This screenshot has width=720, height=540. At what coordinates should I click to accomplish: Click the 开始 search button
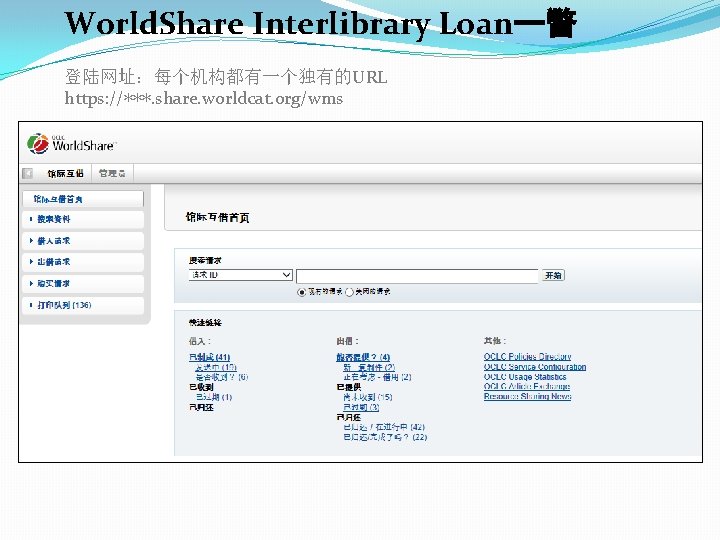tap(553, 276)
